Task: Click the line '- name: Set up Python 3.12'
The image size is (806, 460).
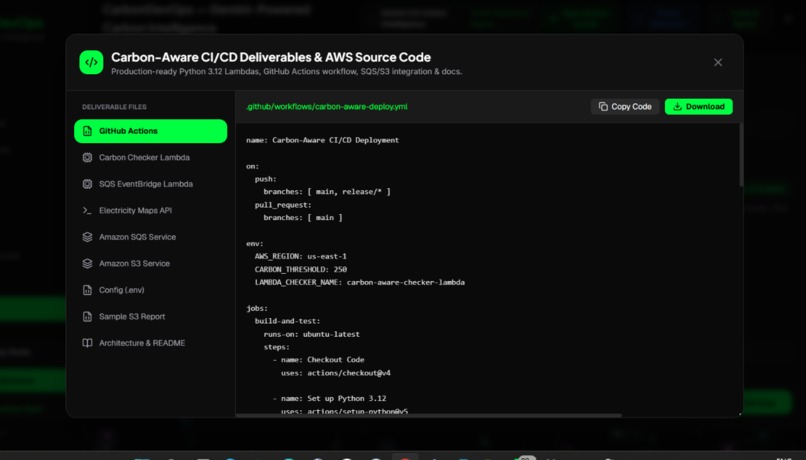Action: coord(329,398)
